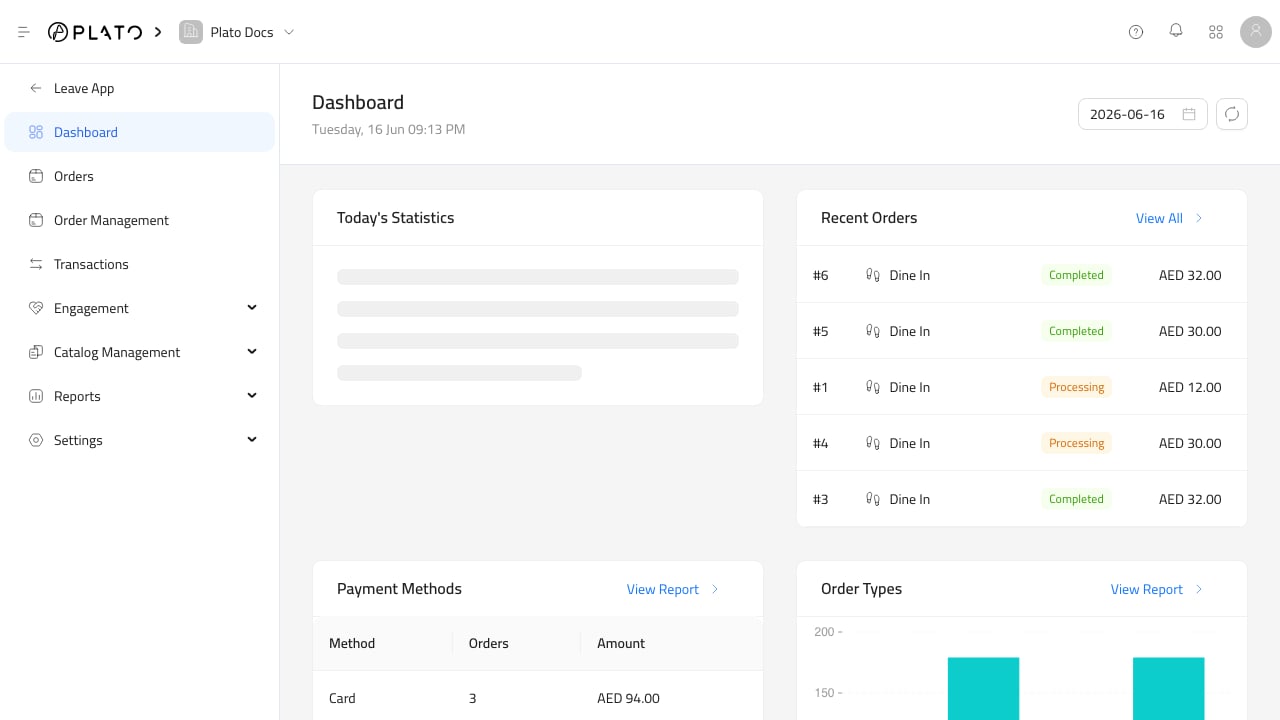Click the Catalog Management sidebar icon
The height and width of the screenshot is (720, 1280).
click(36, 352)
